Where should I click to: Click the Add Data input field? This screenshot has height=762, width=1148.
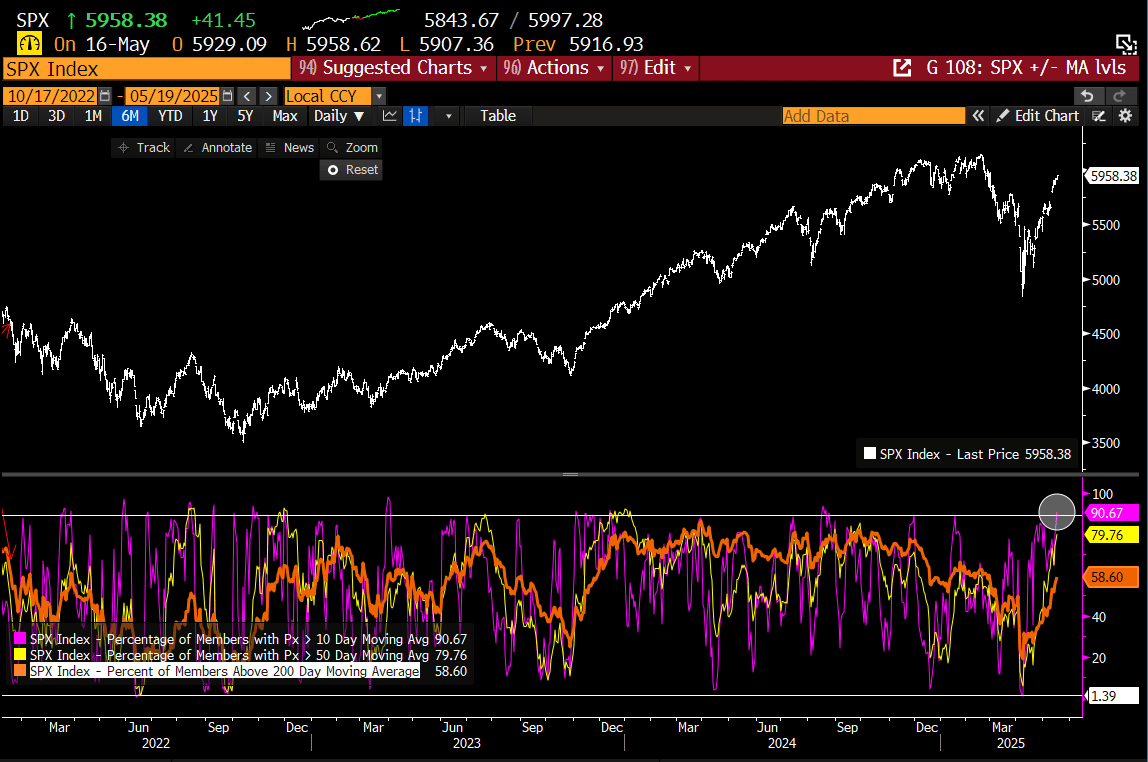pyautogui.click(x=873, y=116)
